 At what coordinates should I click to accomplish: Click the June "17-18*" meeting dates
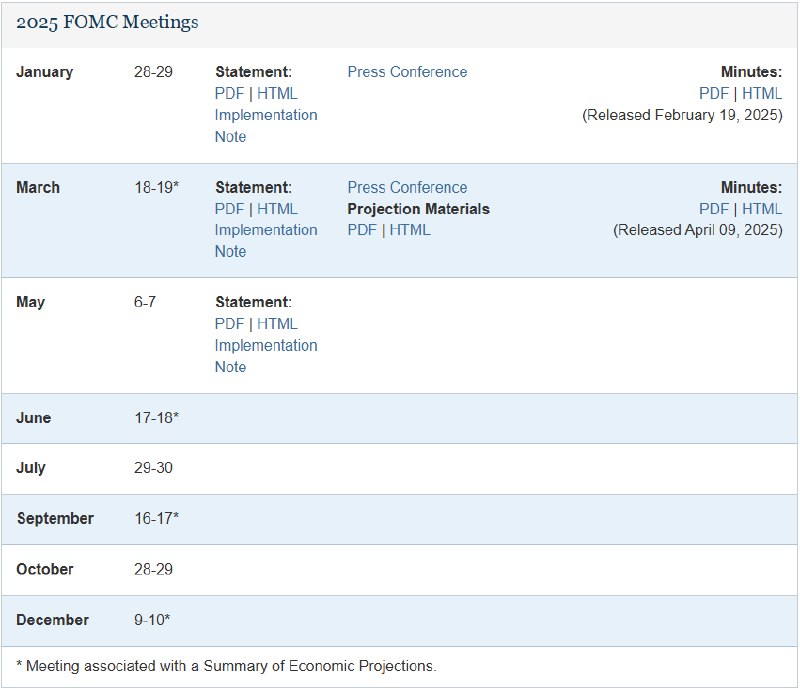[156, 418]
